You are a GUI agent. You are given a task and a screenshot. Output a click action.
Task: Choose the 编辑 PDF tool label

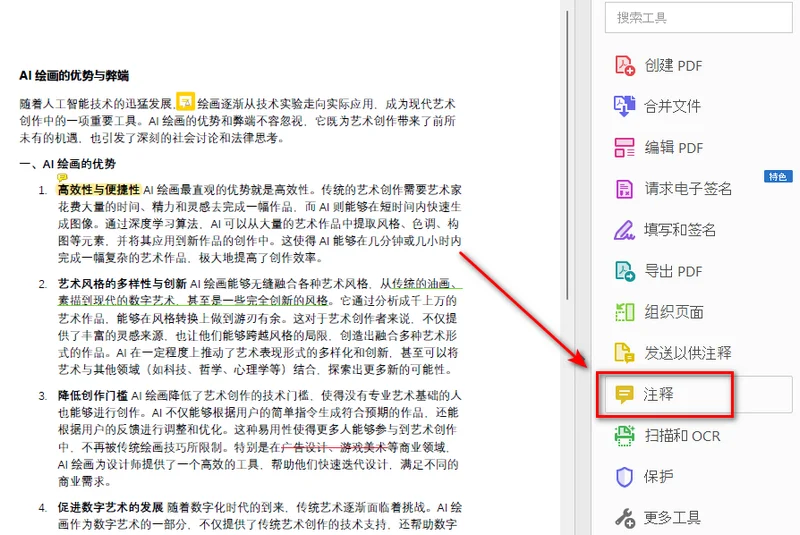(673, 147)
